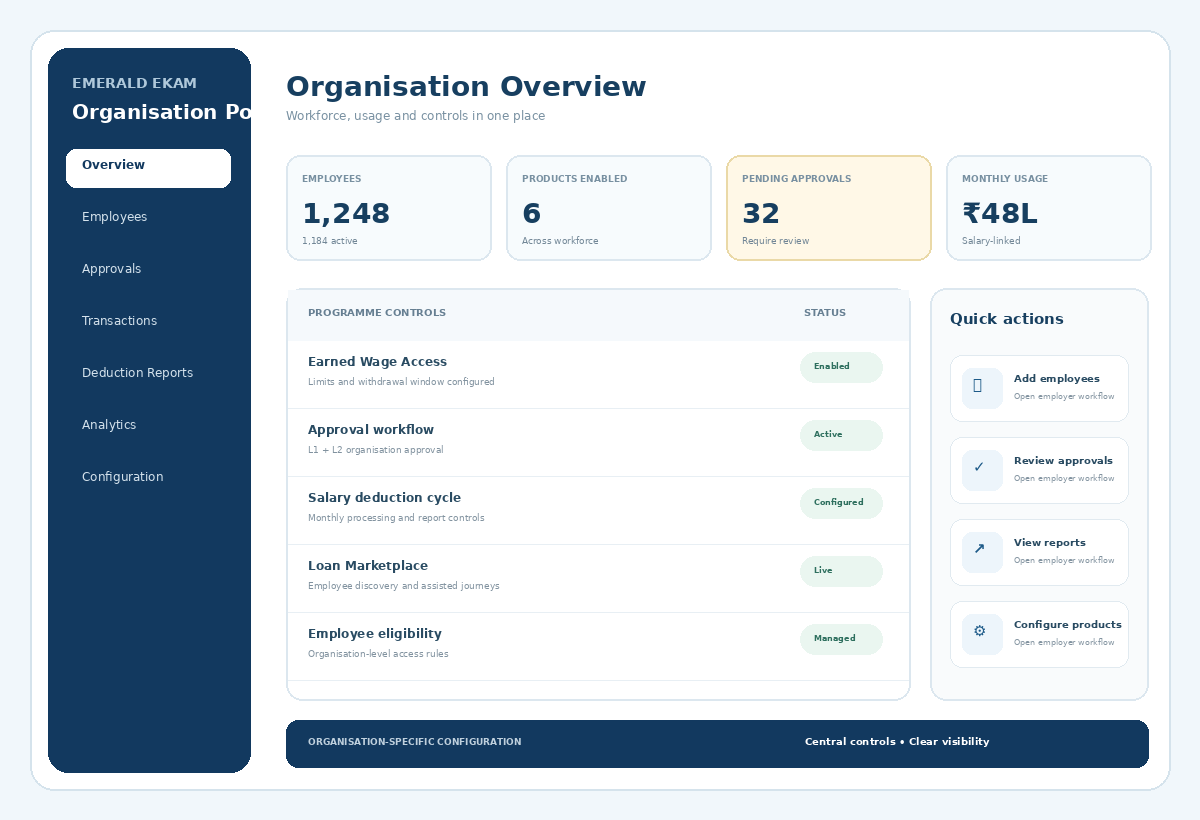The width and height of the screenshot is (1200, 820).
Task: Click the Live status badge
Action: [x=841, y=571]
